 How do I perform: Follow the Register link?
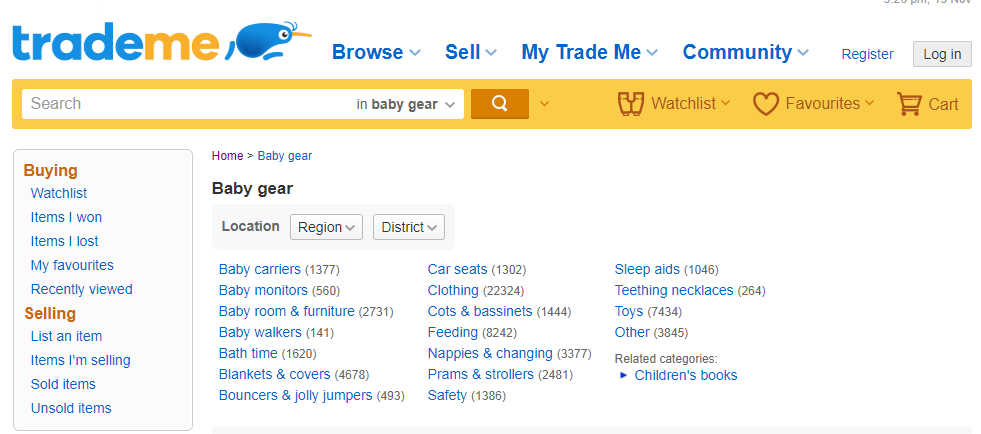[867, 54]
